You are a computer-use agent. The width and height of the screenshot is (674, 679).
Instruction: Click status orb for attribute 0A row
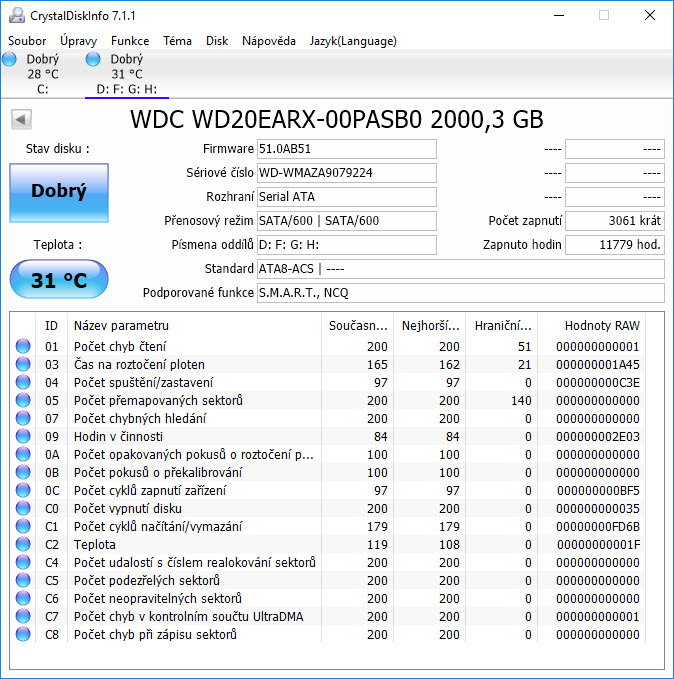pos(23,454)
